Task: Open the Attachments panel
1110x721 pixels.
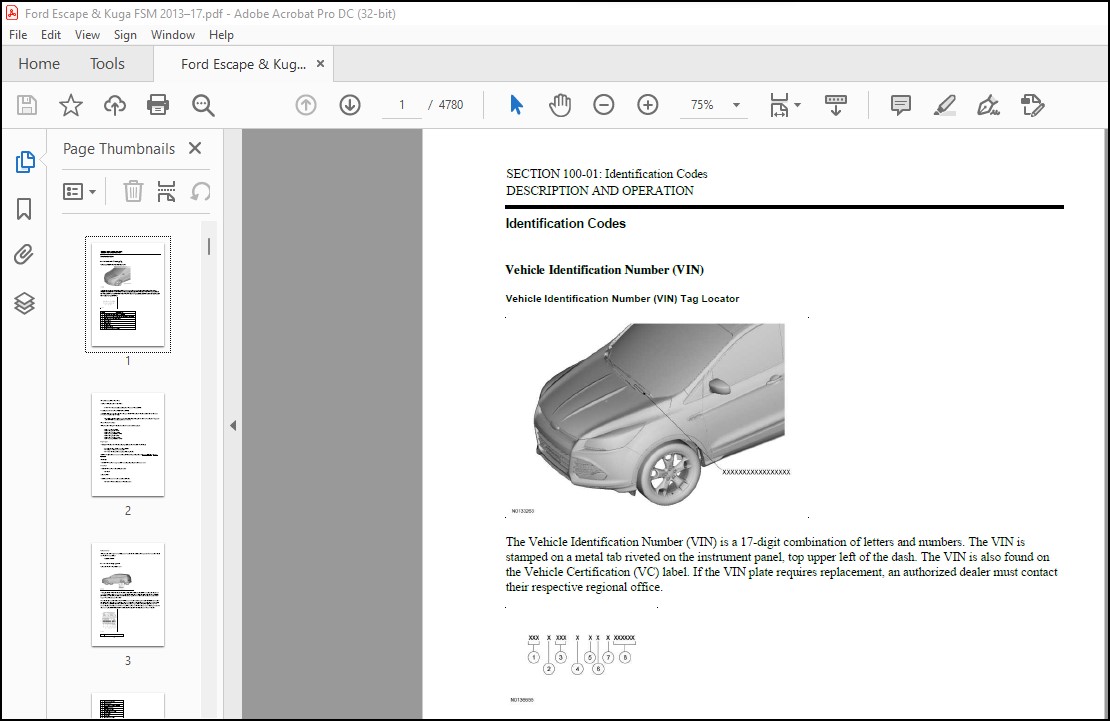Action: click(x=25, y=254)
